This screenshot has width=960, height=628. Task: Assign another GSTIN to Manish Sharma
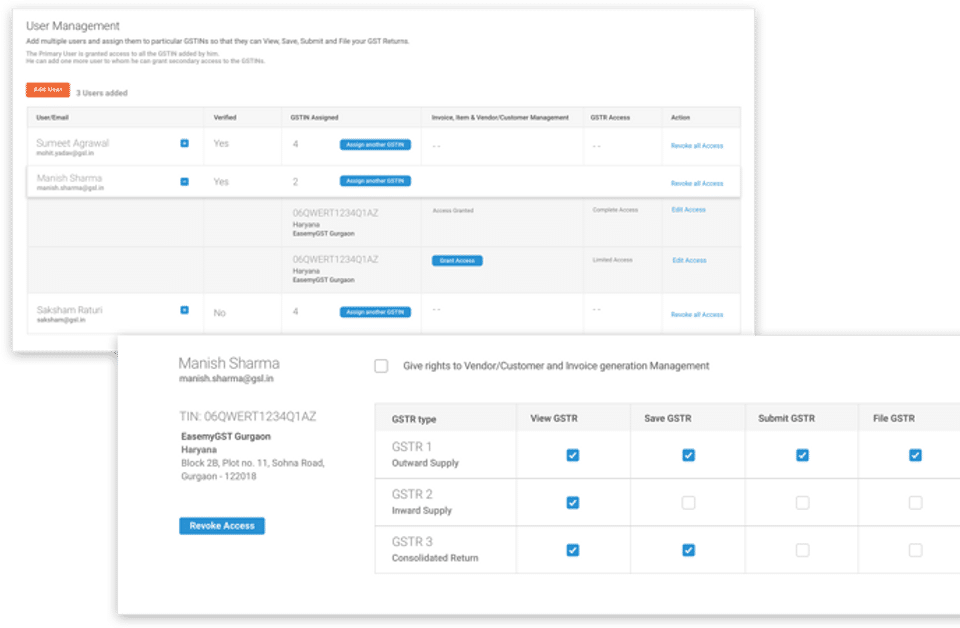pyautogui.click(x=375, y=181)
